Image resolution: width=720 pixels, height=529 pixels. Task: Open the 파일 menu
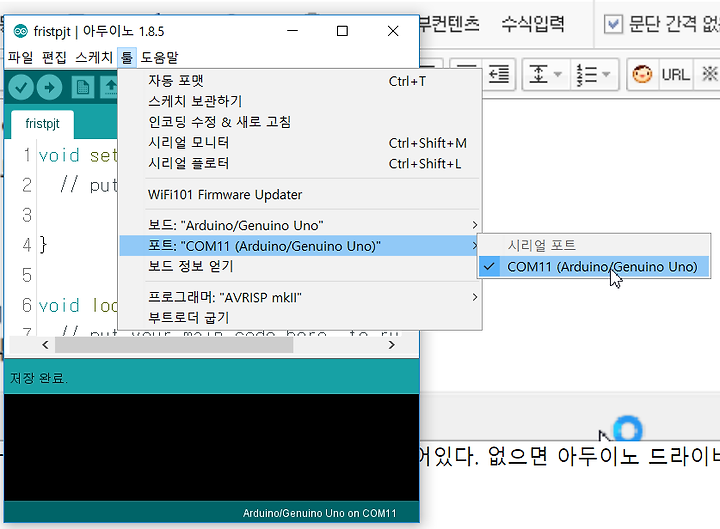[21, 57]
